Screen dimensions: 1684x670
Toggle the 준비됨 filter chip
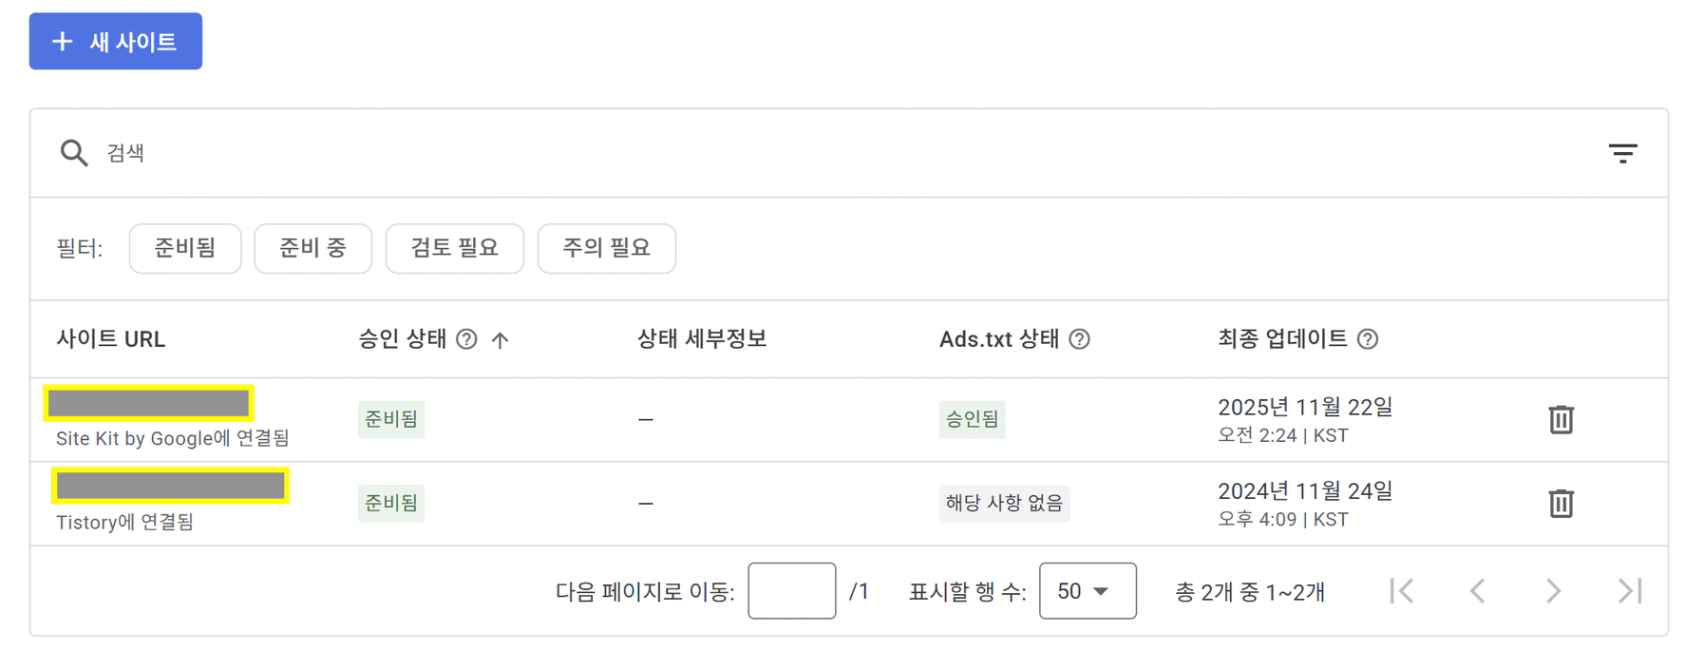click(x=185, y=248)
